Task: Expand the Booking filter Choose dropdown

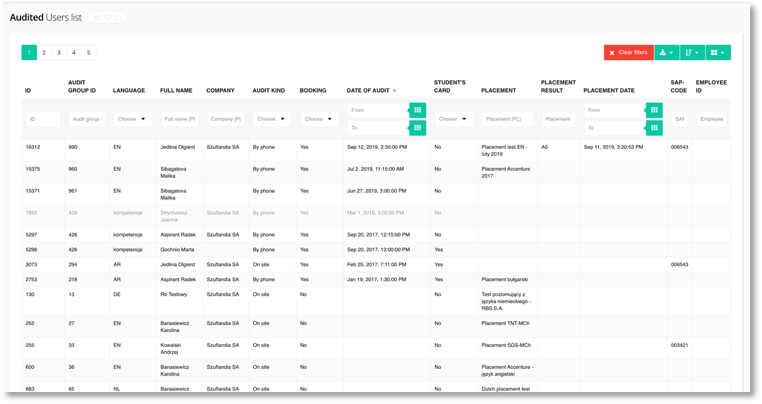Action: (x=318, y=119)
